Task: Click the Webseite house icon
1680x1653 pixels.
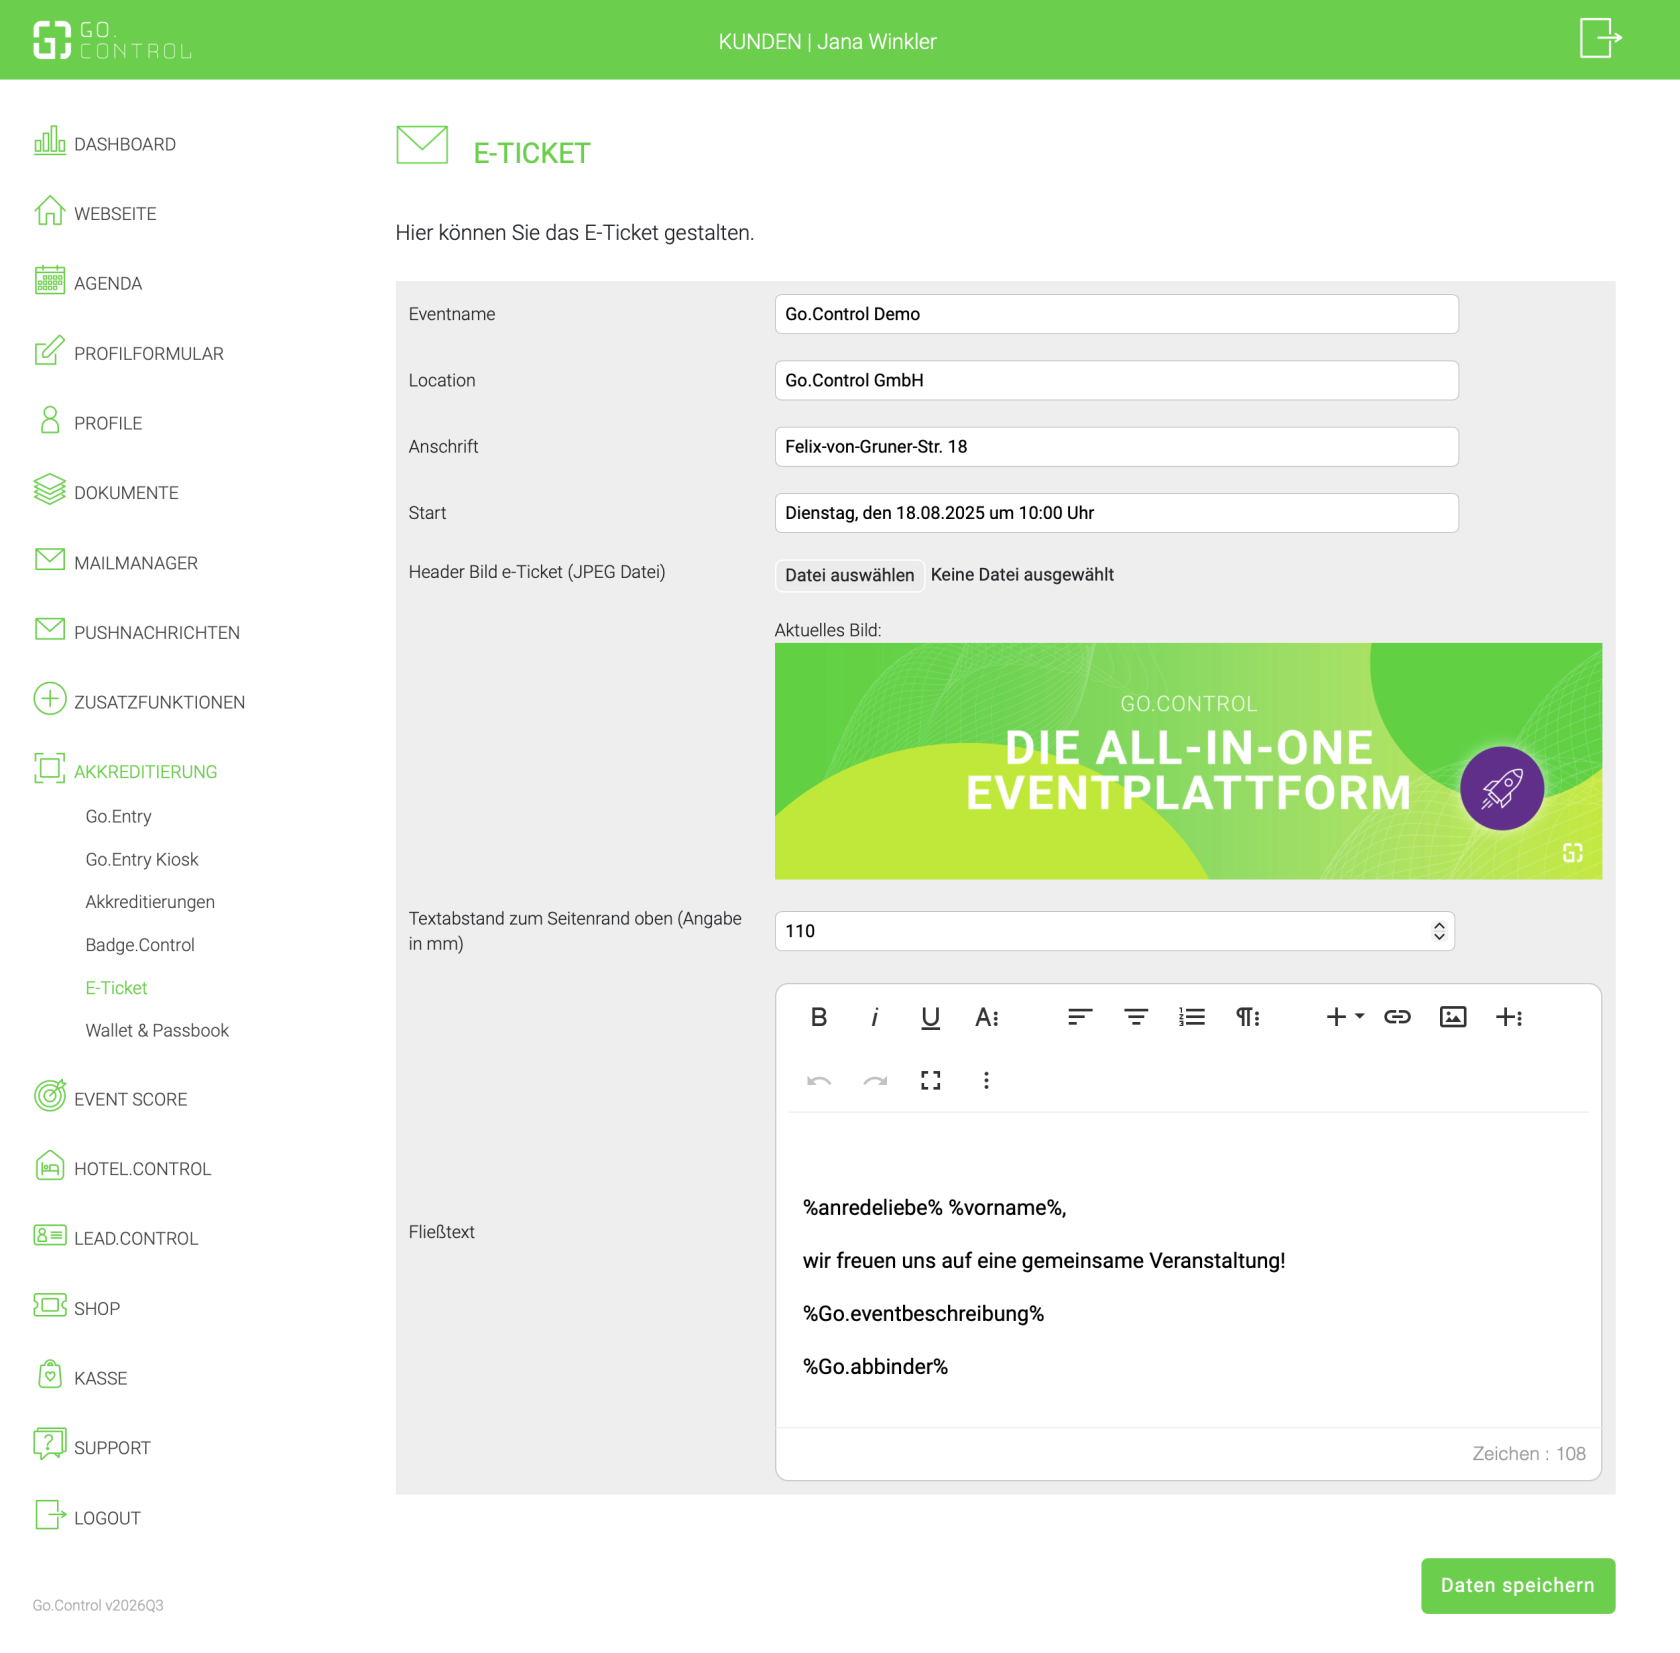Action: (x=49, y=211)
